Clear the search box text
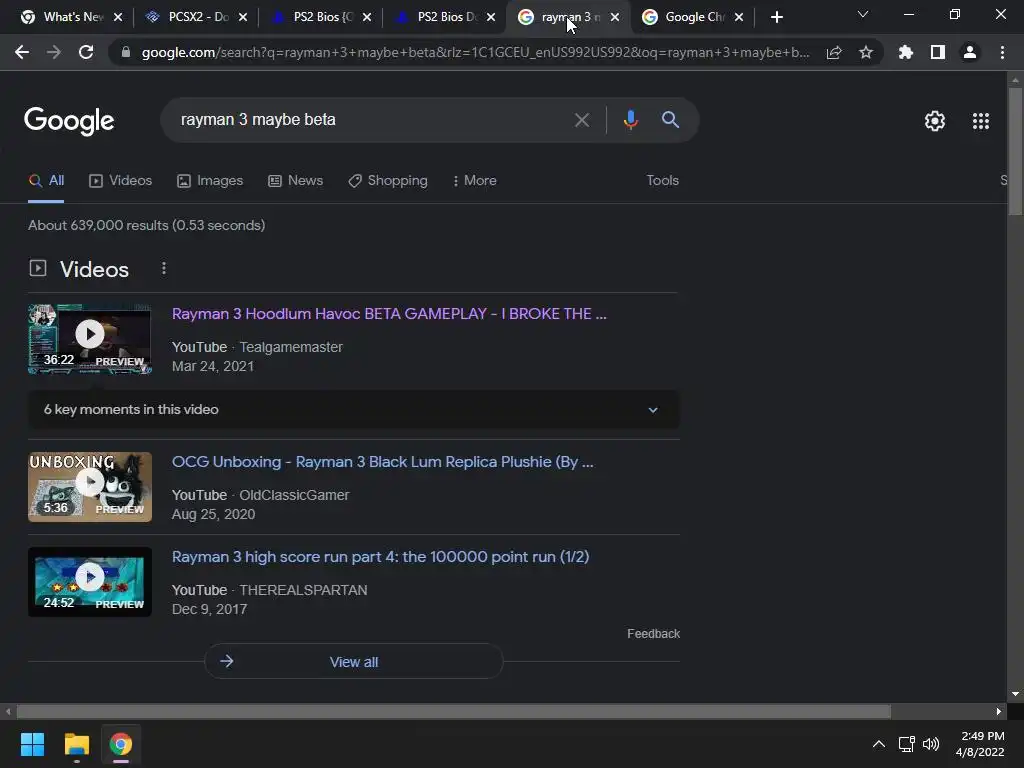The image size is (1024, 768). coord(581,120)
